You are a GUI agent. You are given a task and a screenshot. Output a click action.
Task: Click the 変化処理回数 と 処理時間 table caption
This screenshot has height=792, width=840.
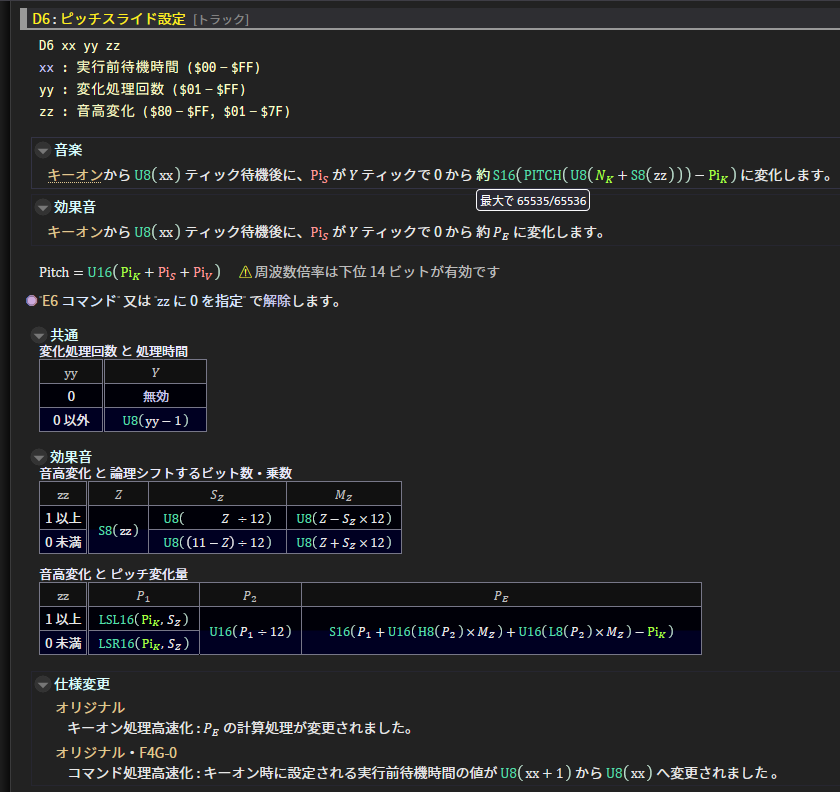[114, 352]
